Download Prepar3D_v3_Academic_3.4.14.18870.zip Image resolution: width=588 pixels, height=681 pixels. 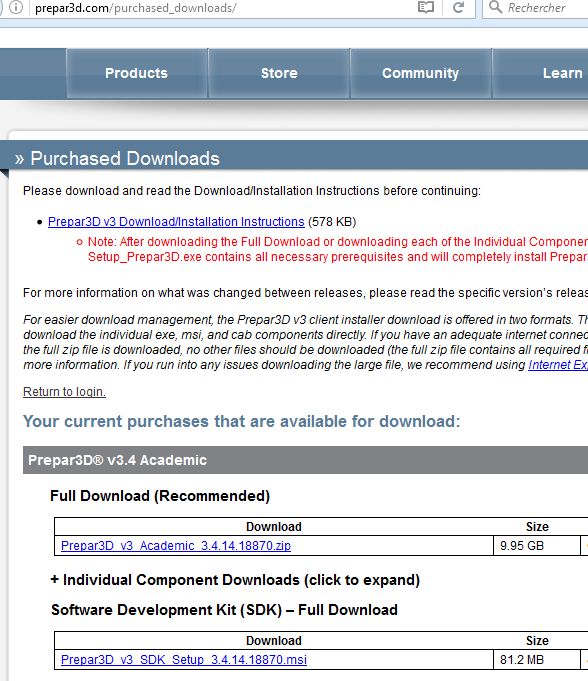176,545
